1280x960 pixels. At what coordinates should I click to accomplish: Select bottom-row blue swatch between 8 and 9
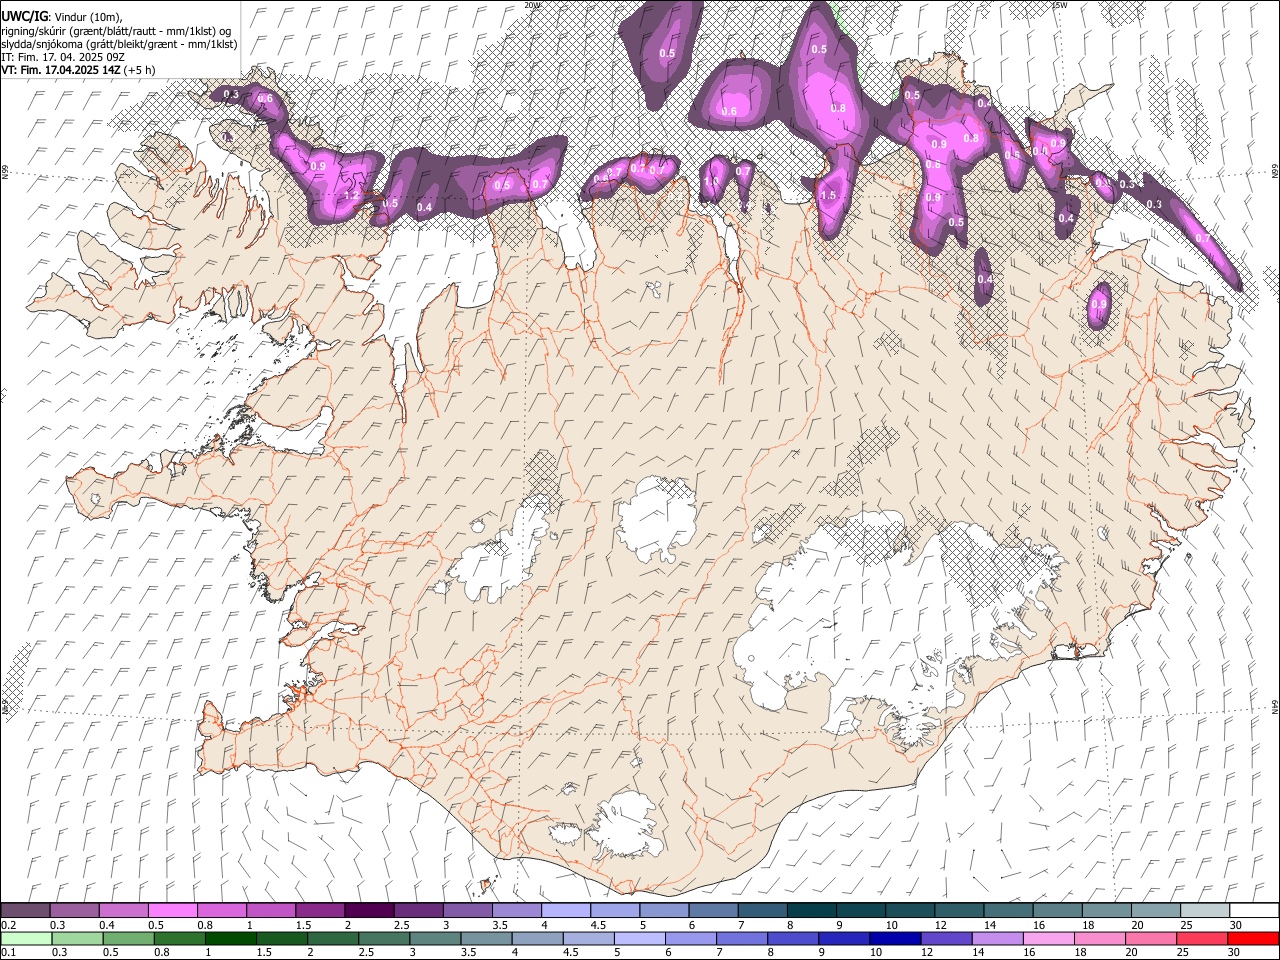[793, 938]
